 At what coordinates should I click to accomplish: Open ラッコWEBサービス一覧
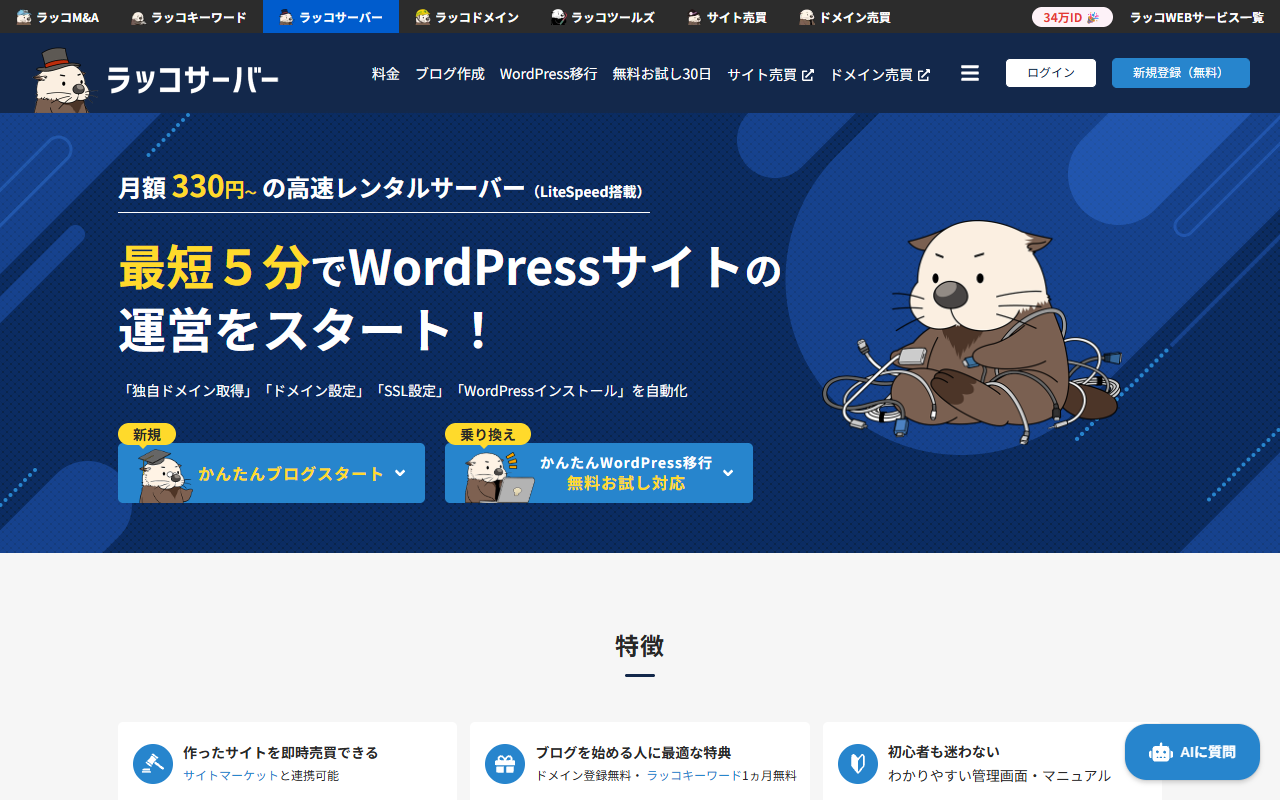(1196, 17)
